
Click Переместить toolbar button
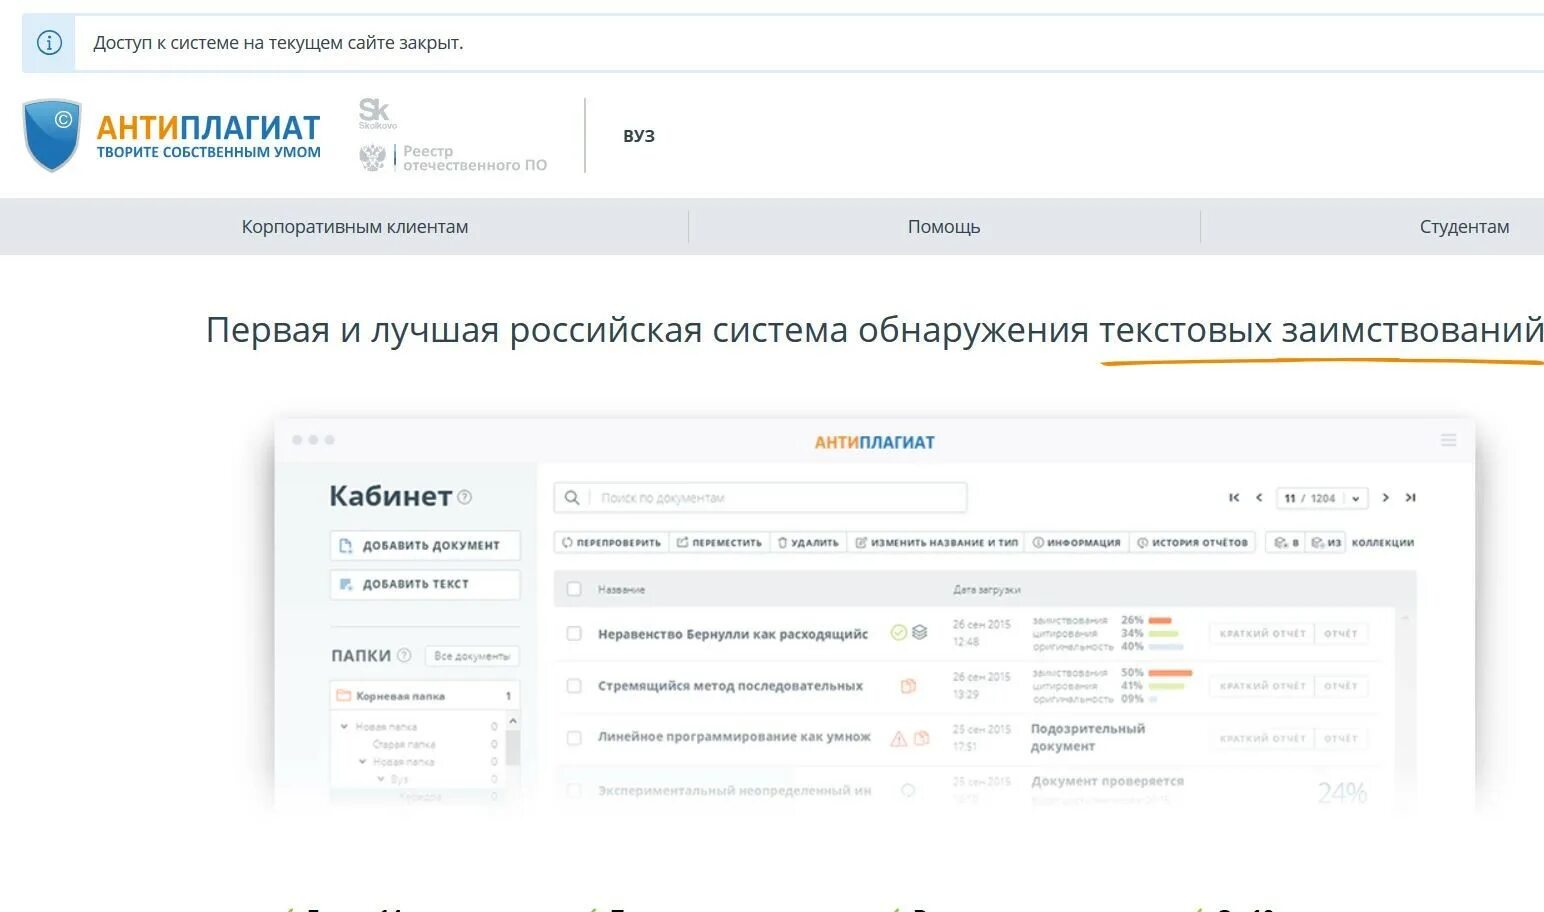719,542
